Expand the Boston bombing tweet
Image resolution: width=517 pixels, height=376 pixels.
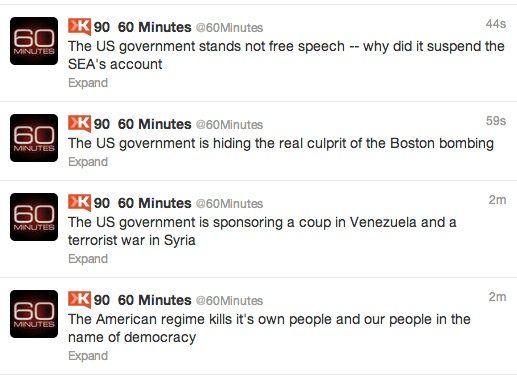(88, 162)
